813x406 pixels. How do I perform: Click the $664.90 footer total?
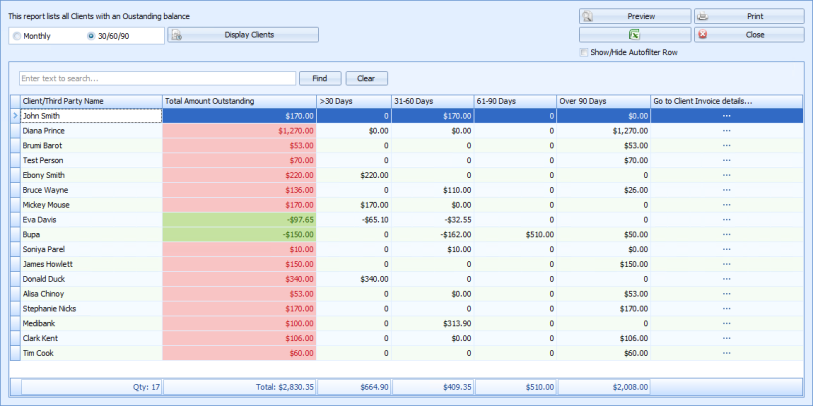[354, 387]
